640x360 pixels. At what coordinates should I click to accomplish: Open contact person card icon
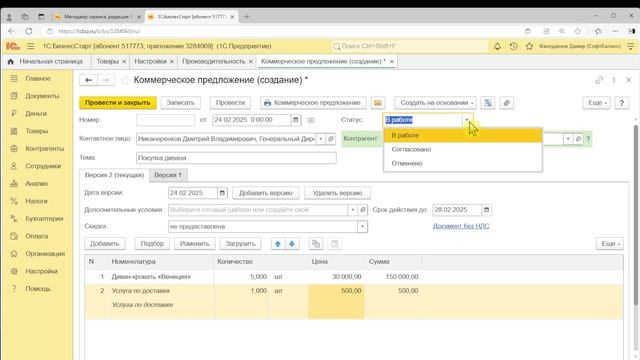coord(331,139)
